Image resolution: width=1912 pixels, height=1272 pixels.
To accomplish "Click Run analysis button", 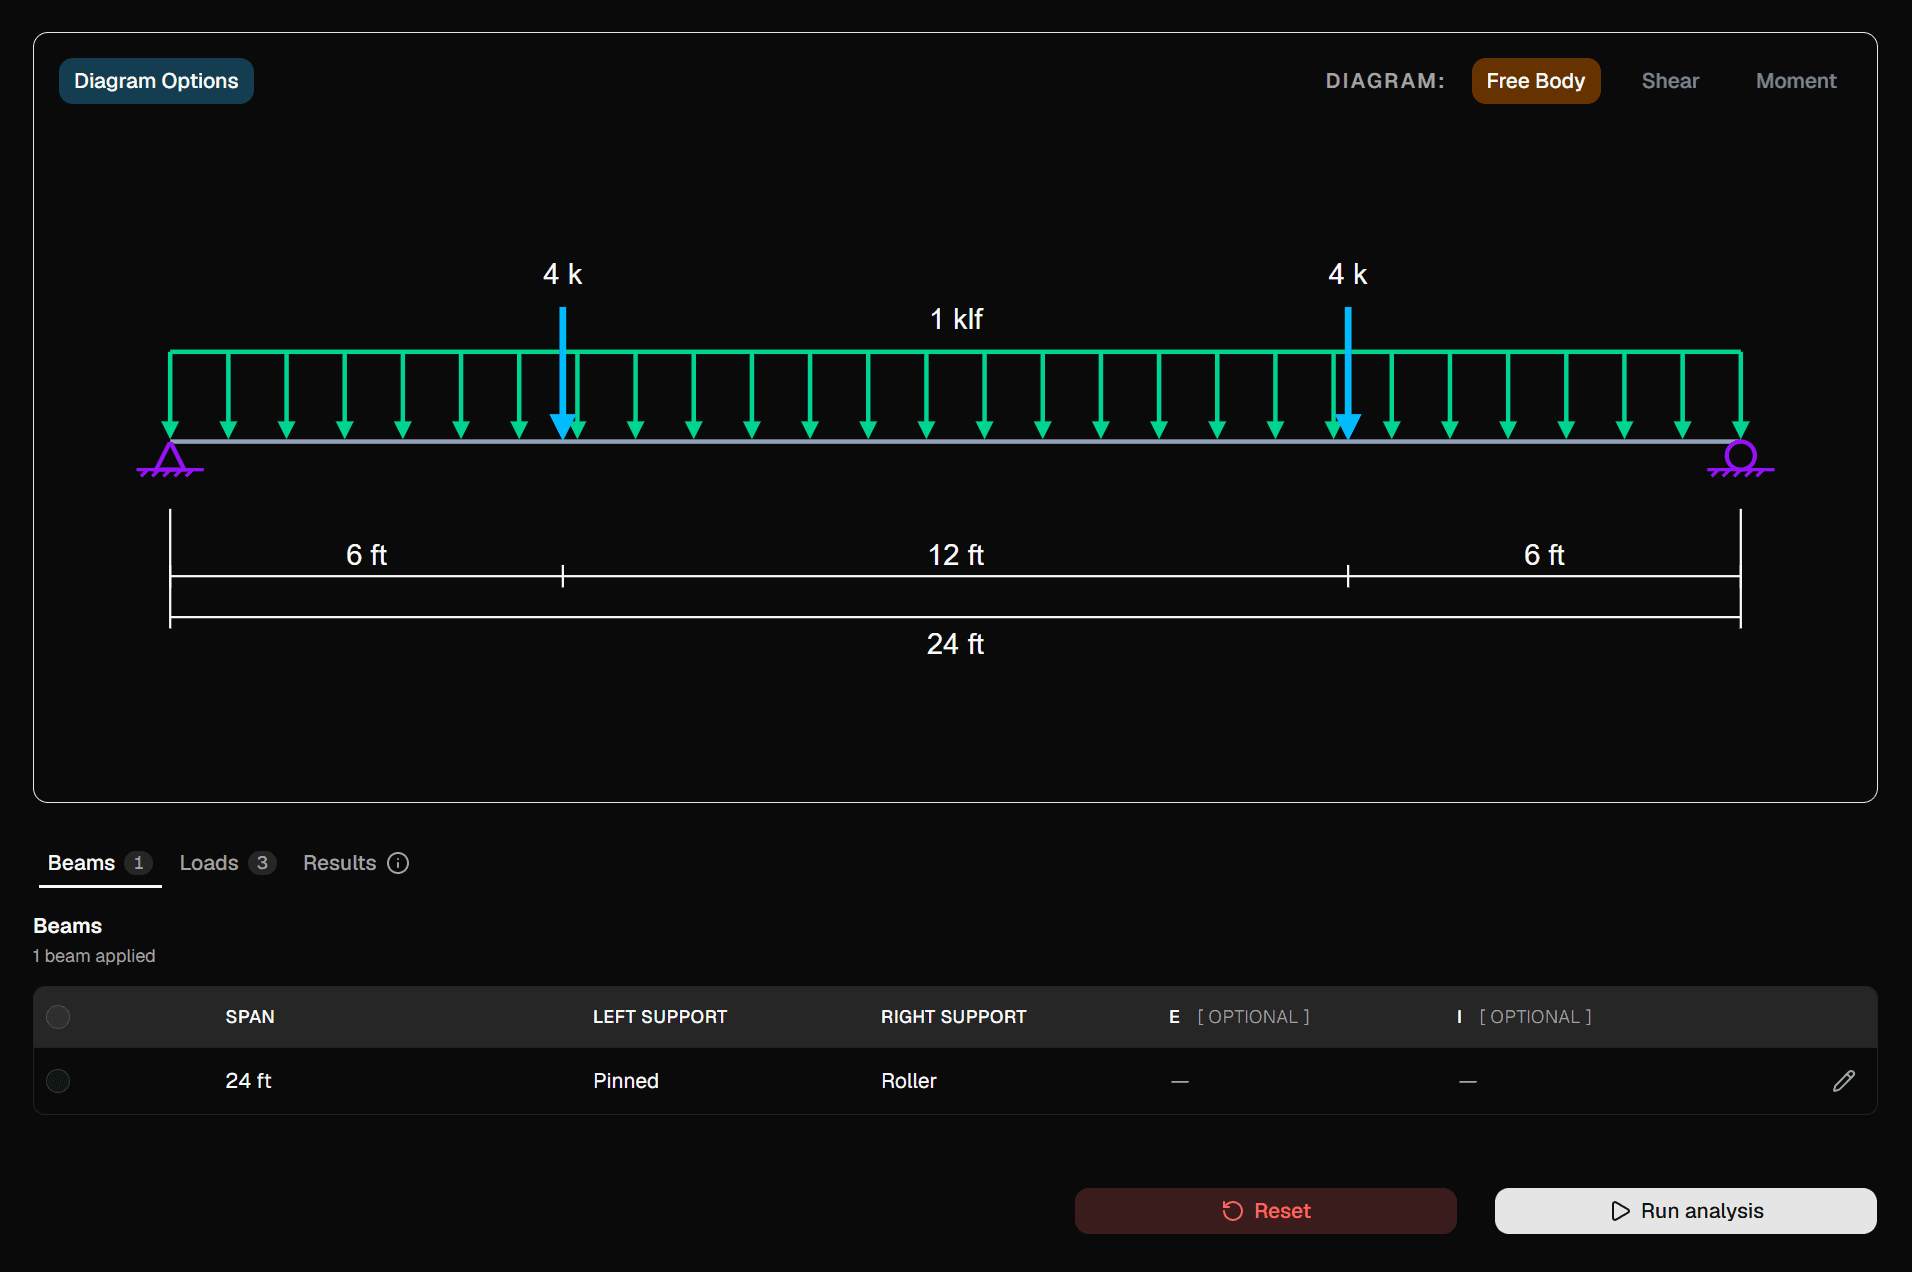I will [x=1685, y=1211].
